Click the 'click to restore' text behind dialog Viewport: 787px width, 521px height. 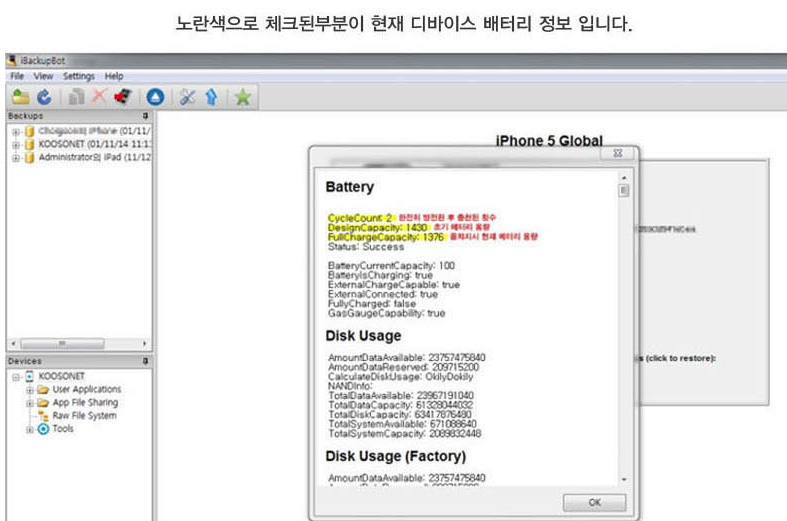pos(681,358)
